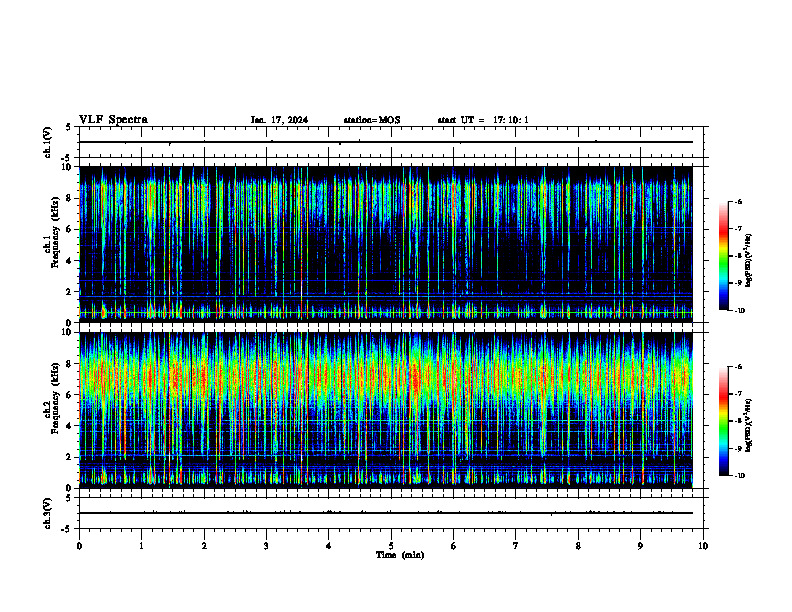Click the "-5" tick label of ch.3(V) axis
Viewport: 792px width, 612px height.
pyautogui.click(x=68, y=529)
